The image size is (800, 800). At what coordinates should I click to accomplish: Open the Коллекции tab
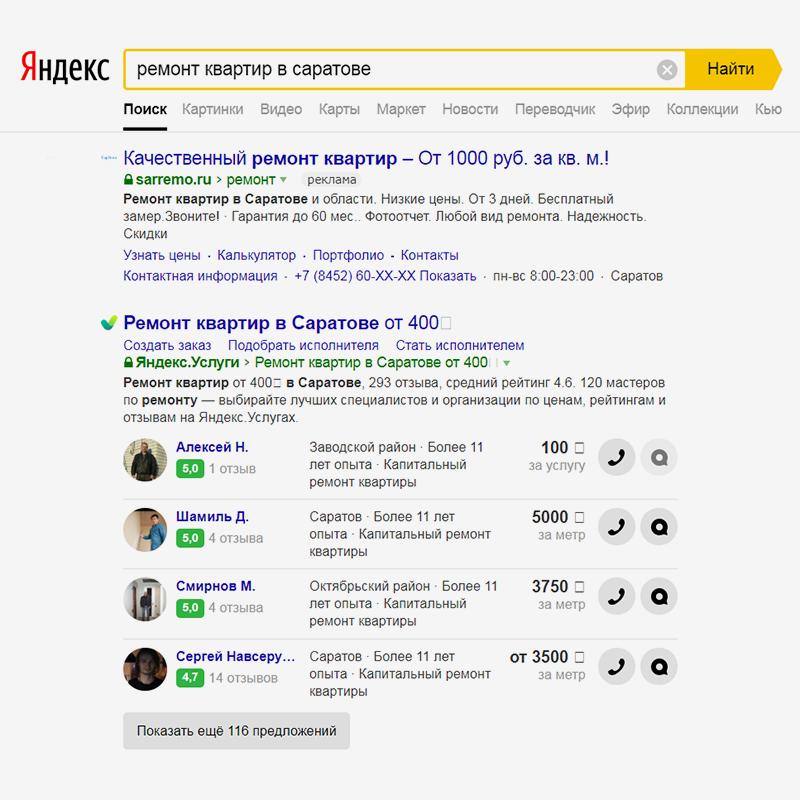coord(702,109)
